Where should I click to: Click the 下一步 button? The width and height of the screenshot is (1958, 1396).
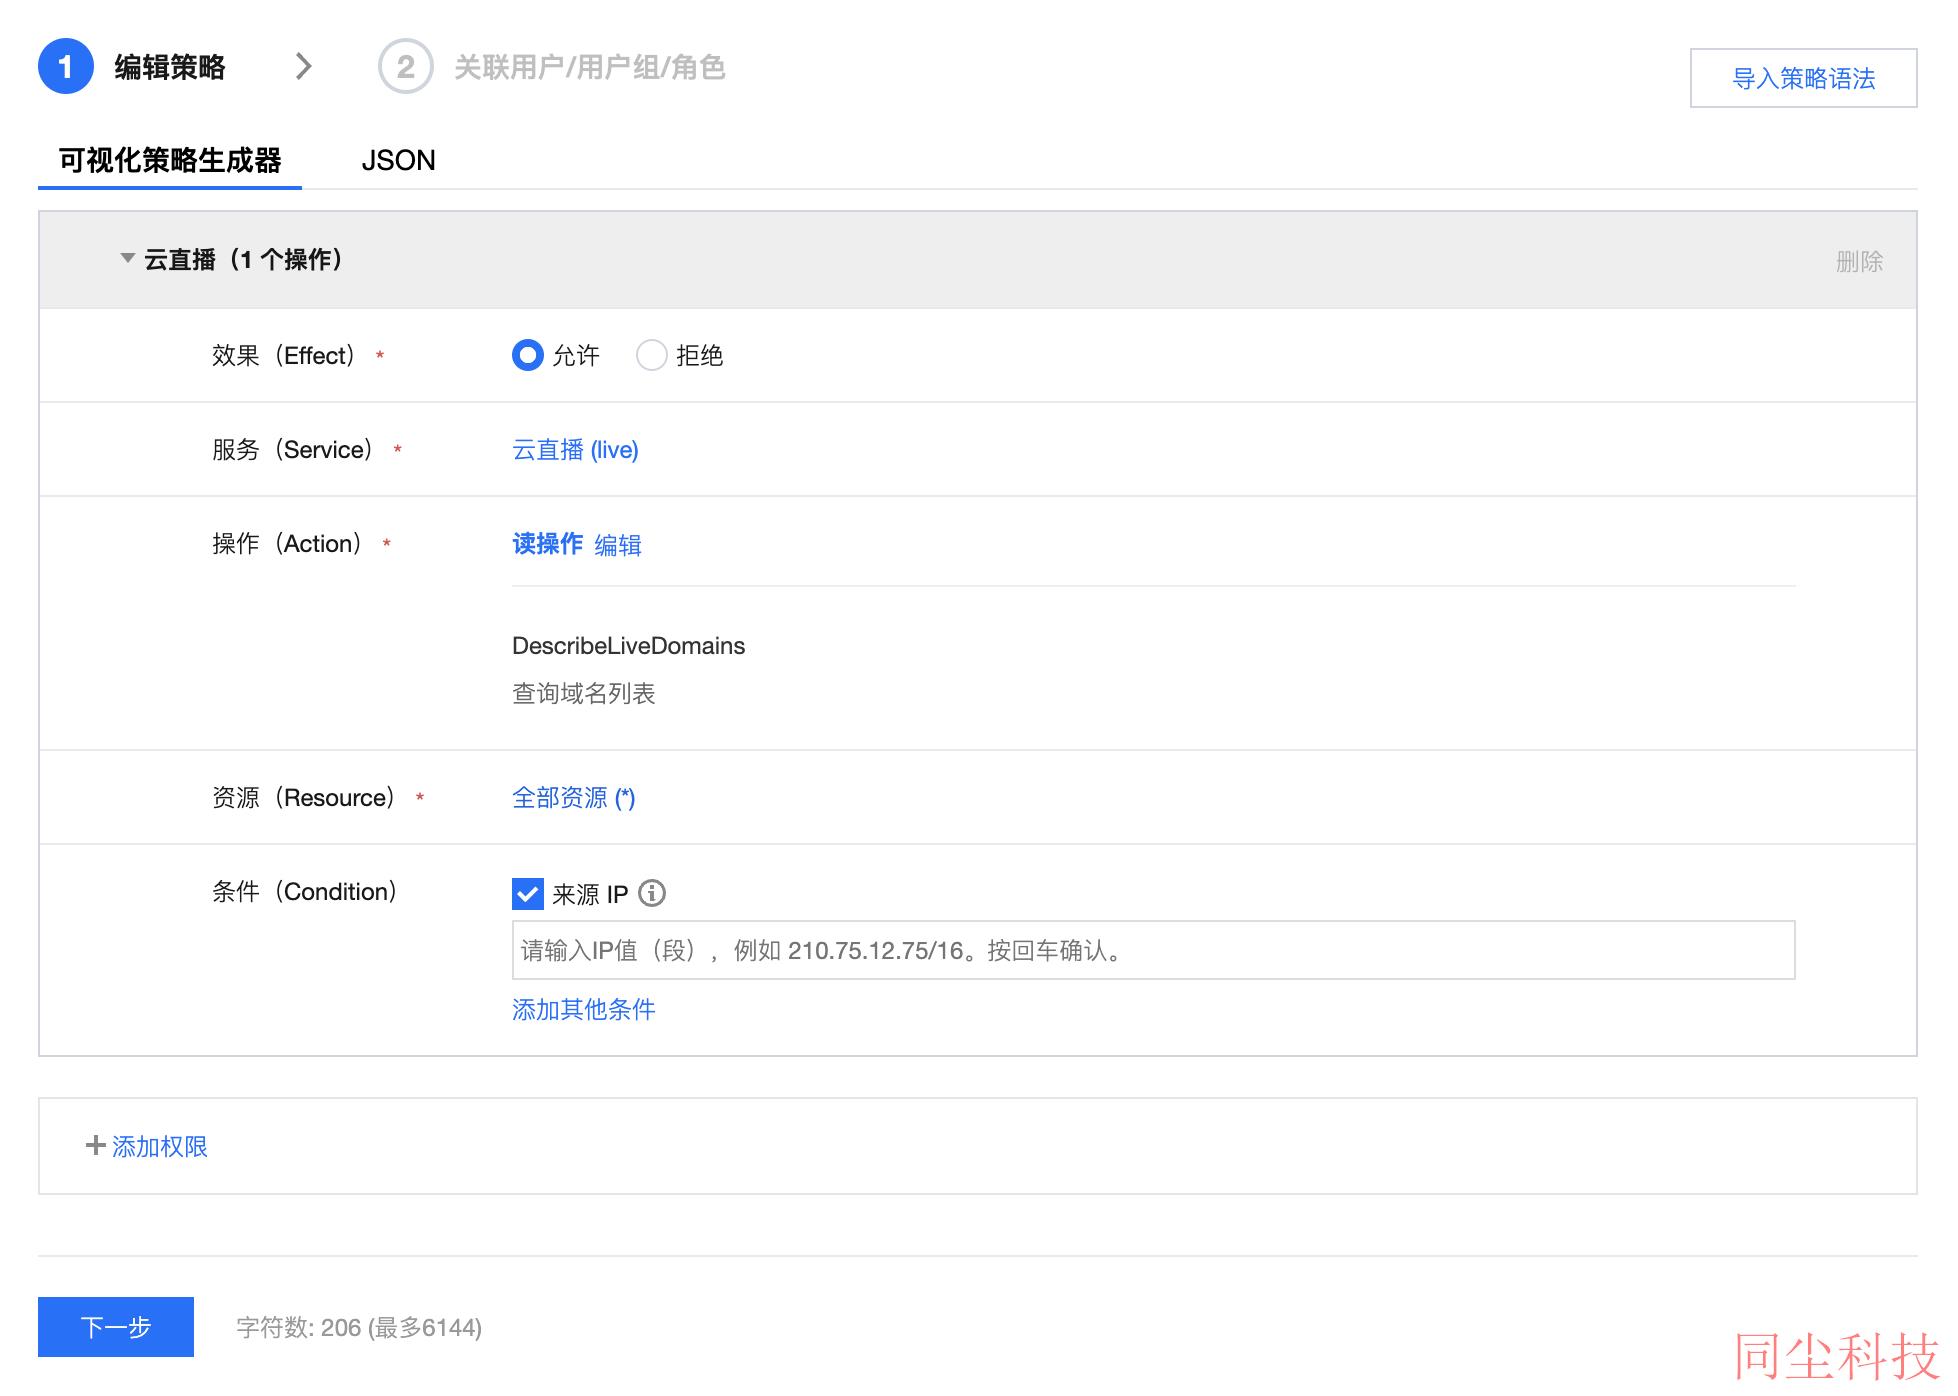point(116,1327)
